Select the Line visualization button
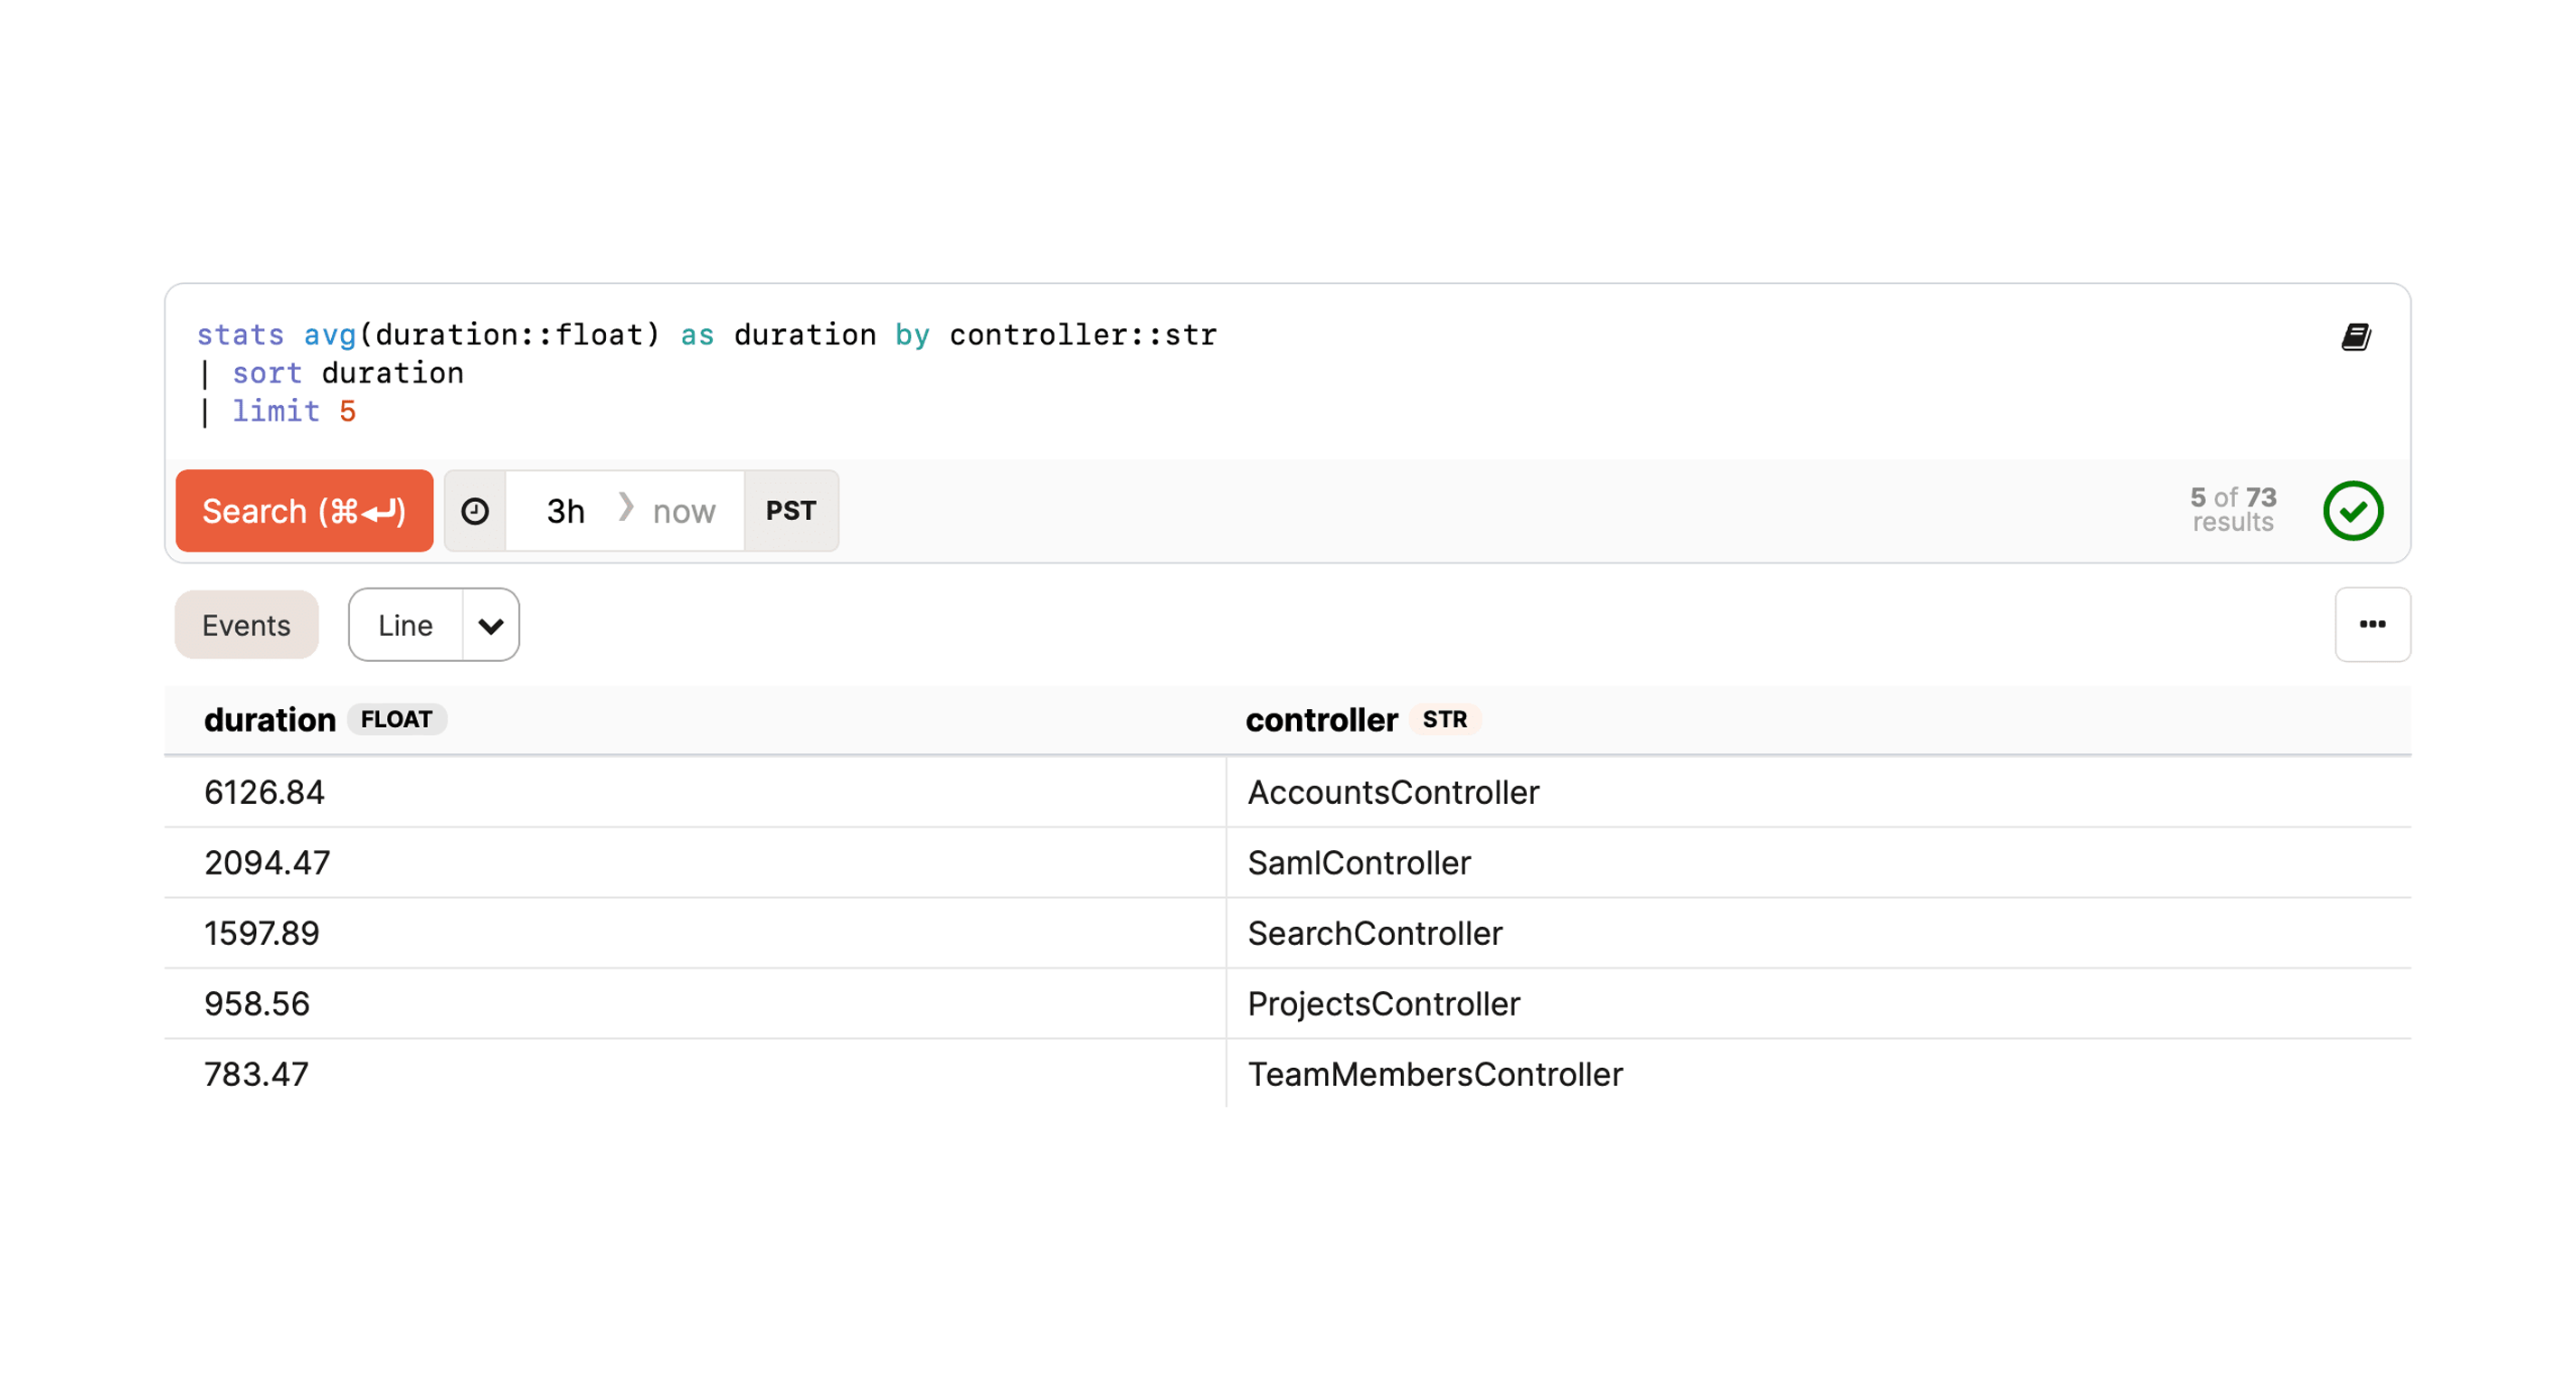This screenshot has height=1389, width=2576. 405,626
